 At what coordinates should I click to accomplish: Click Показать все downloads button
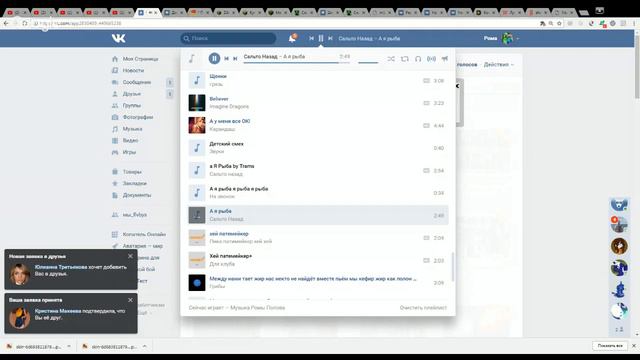pyautogui.click(x=610, y=346)
